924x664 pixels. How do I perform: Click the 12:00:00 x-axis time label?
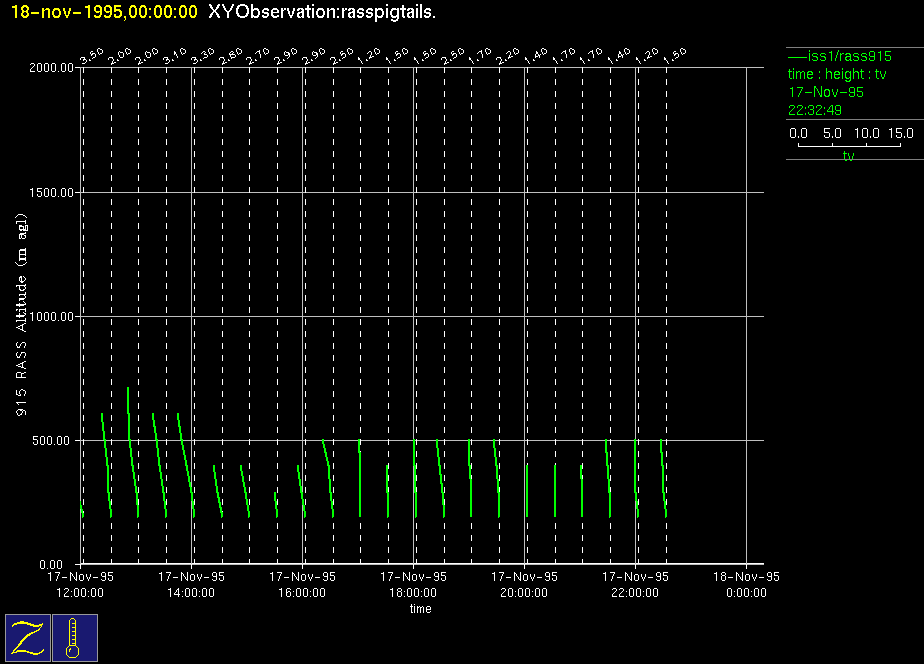(x=80, y=592)
